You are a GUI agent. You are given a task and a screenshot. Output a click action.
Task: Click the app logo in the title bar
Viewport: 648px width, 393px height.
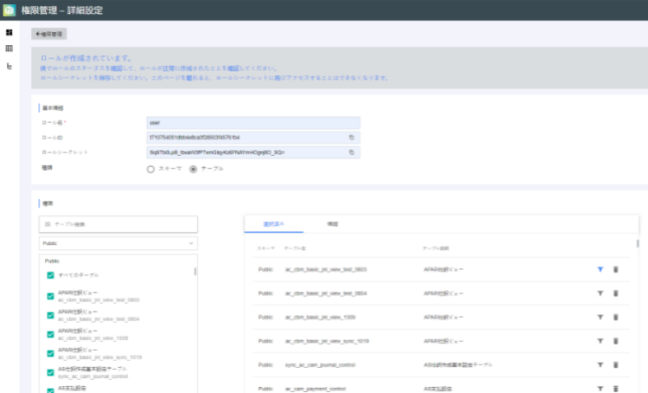click(9, 10)
